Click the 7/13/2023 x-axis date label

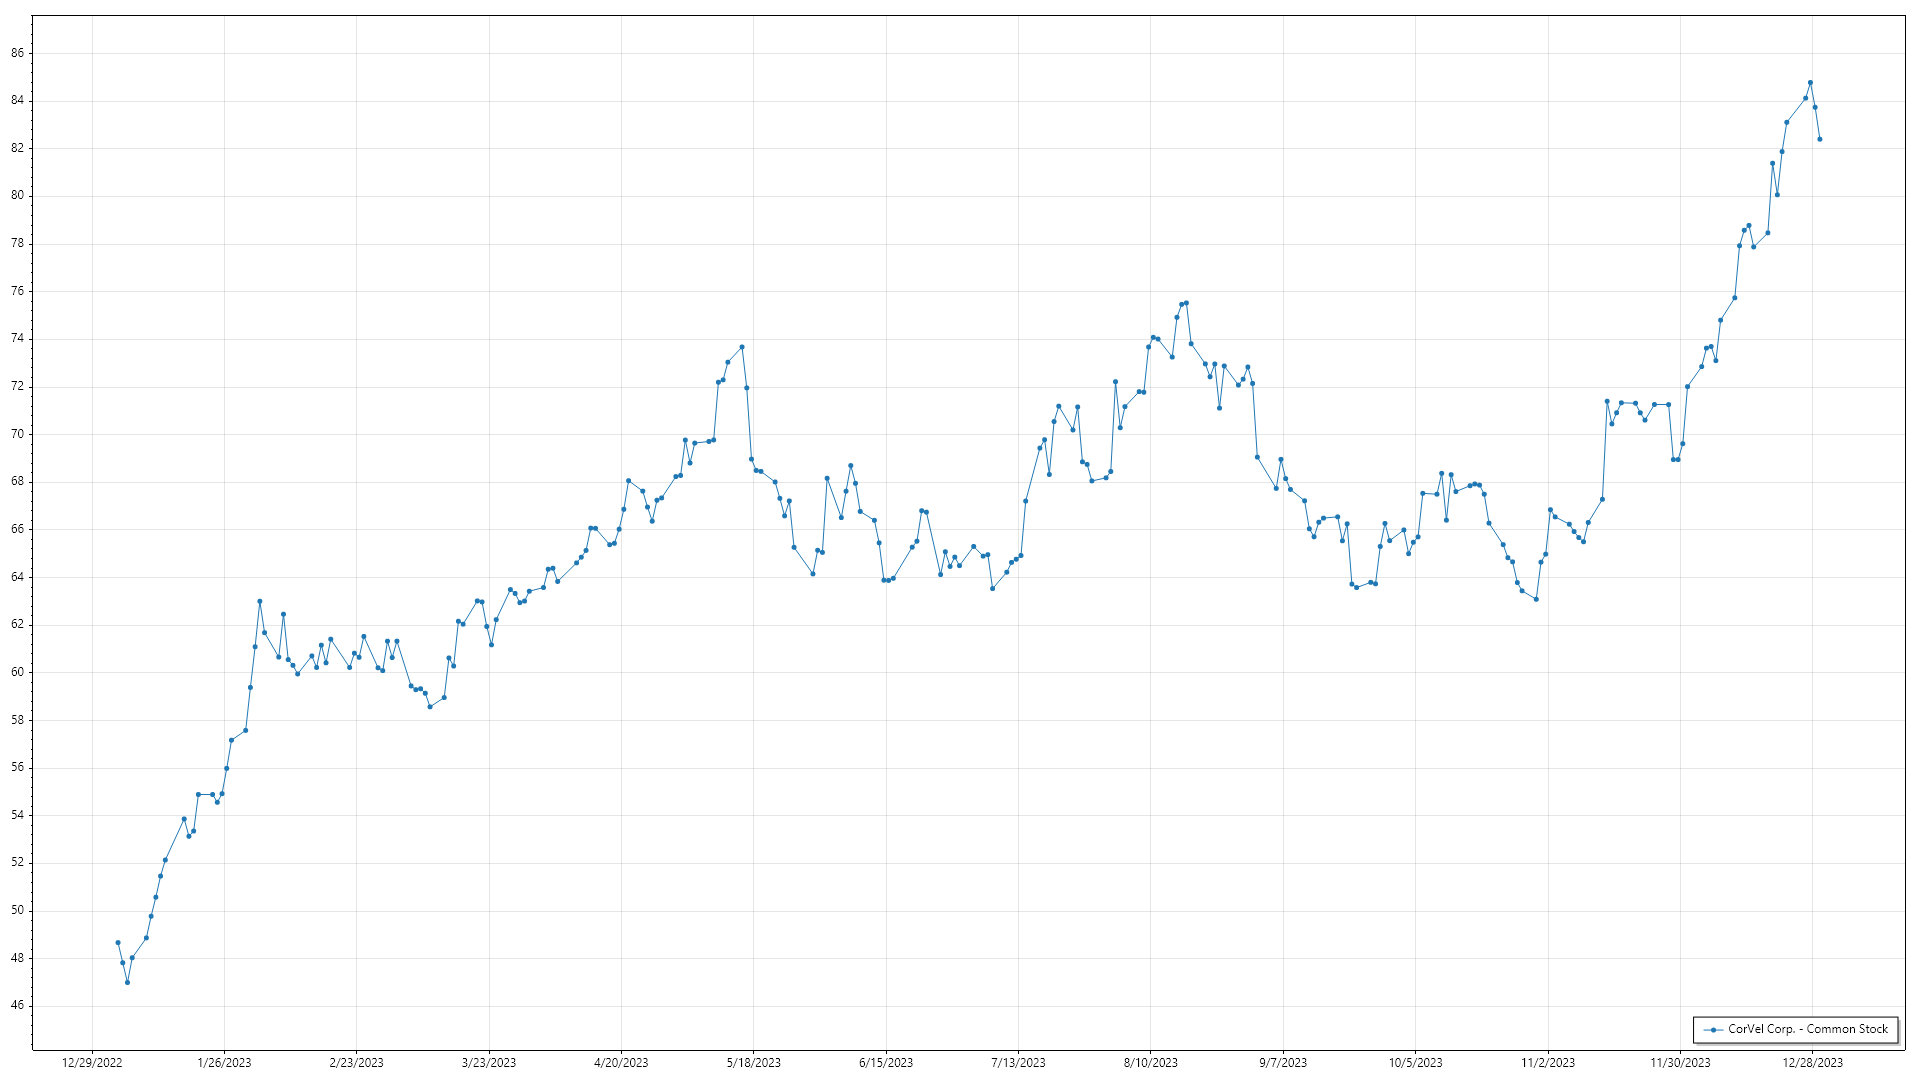1018,1063
